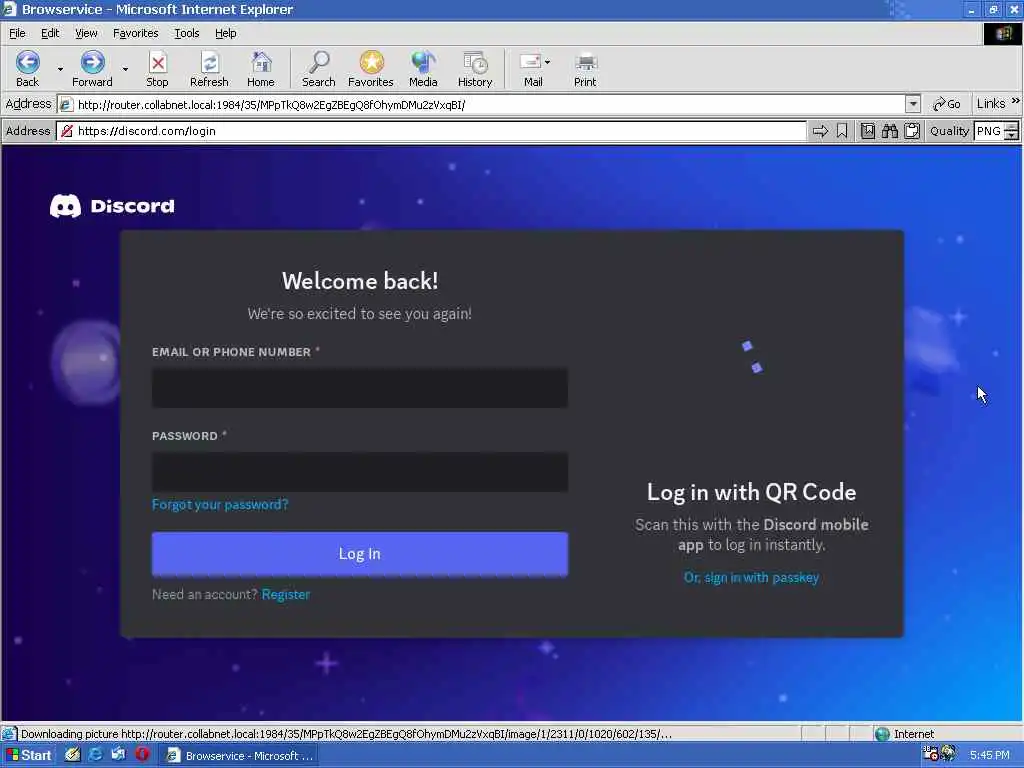Screen dimensions: 1024x768
Task: Select Browservice taskbar window button
Action: (240, 756)
